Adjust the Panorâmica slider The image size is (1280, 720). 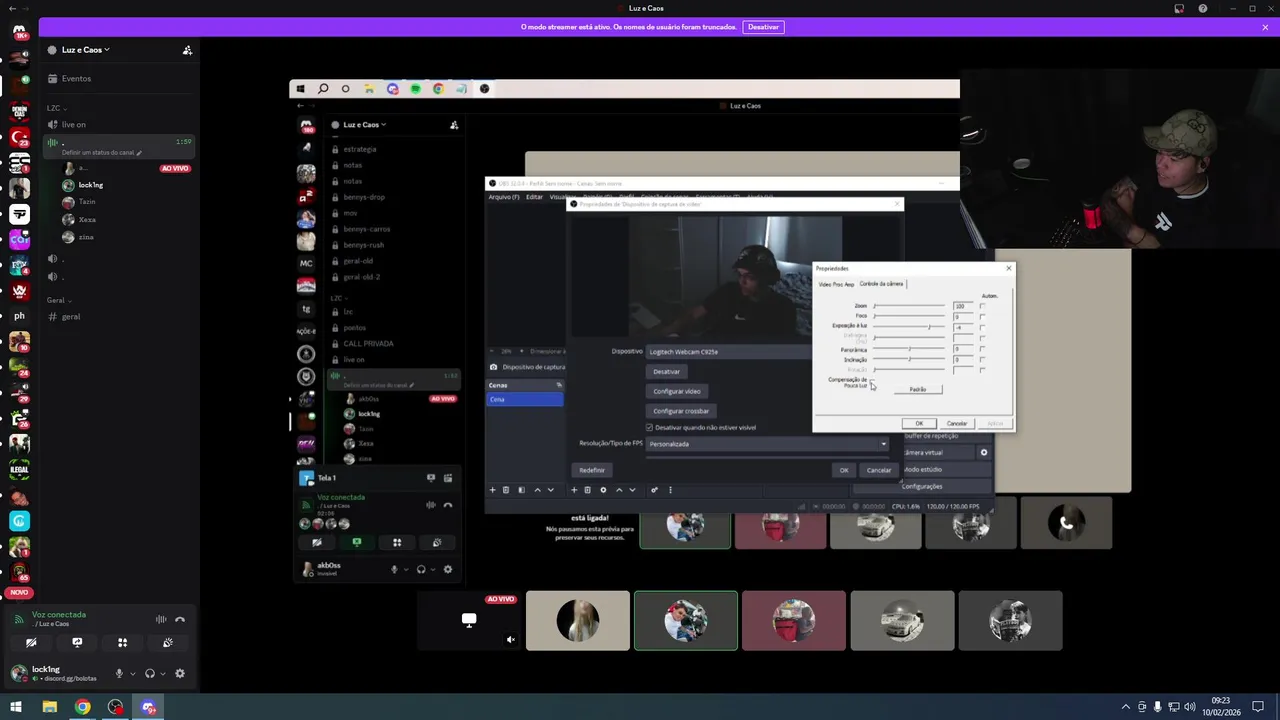point(909,349)
